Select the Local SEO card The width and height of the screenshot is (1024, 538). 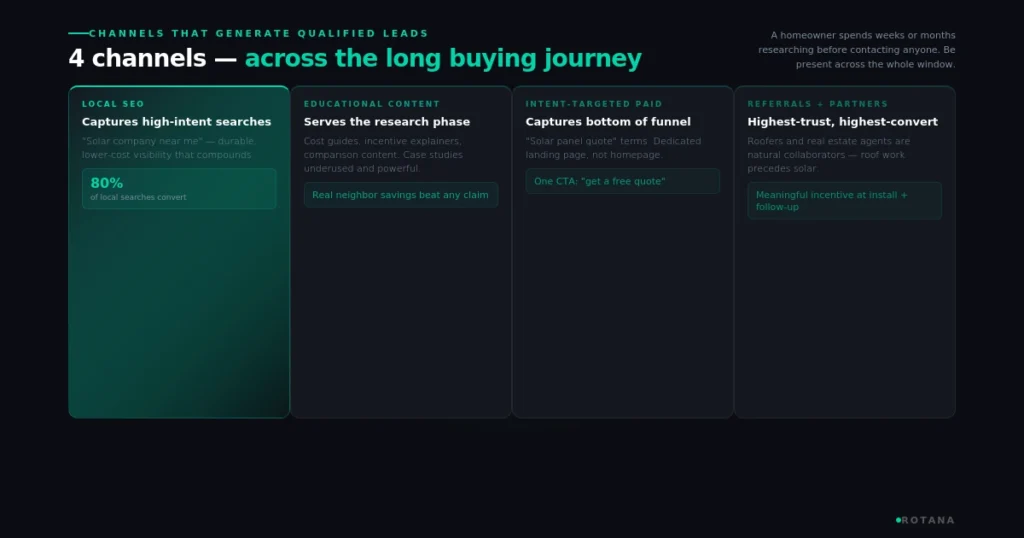(x=179, y=252)
